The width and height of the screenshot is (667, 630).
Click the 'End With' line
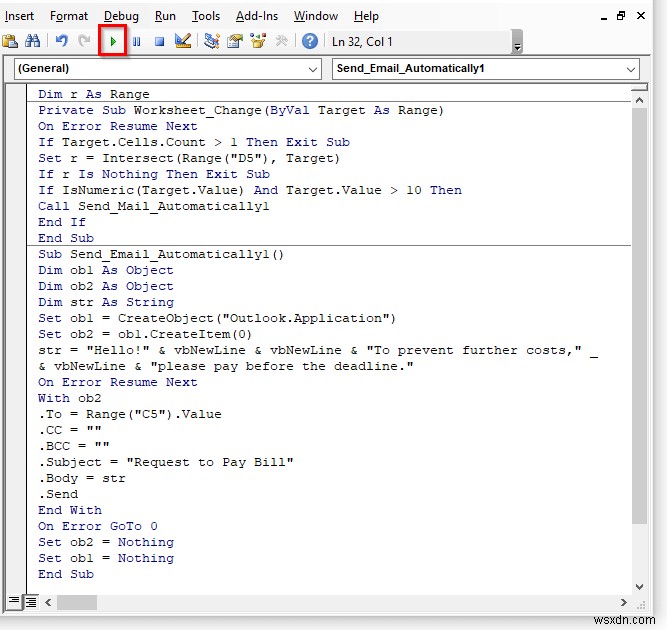[x=70, y=510]
